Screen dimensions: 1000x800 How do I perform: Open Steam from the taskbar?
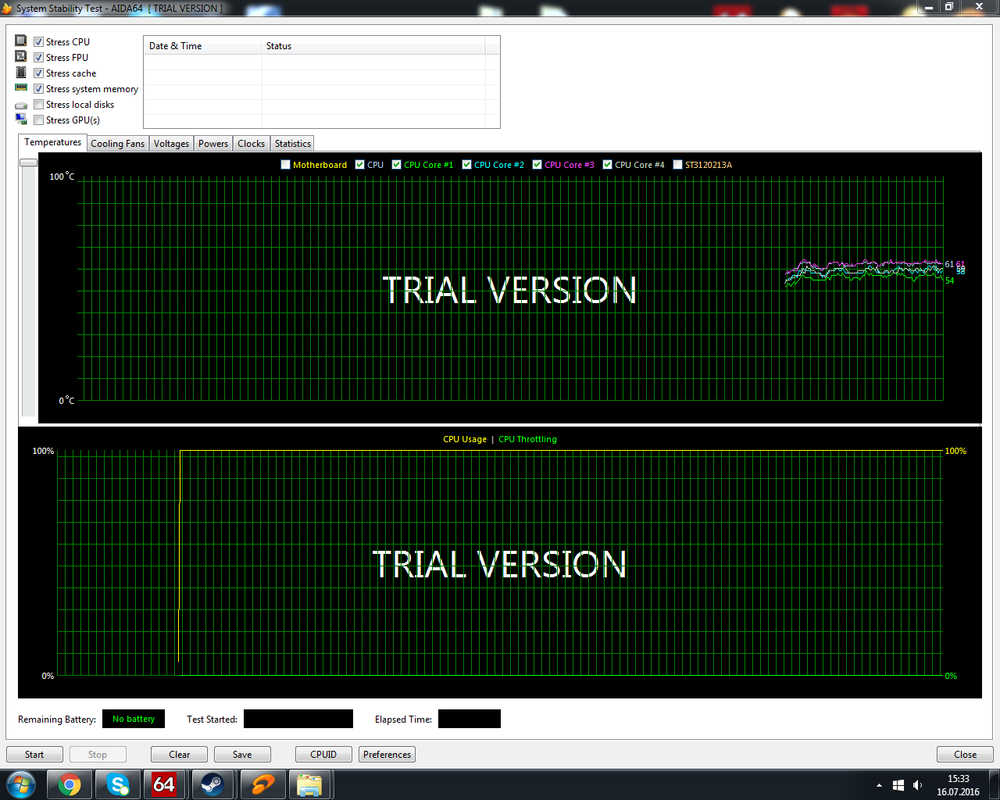(212, 784)
